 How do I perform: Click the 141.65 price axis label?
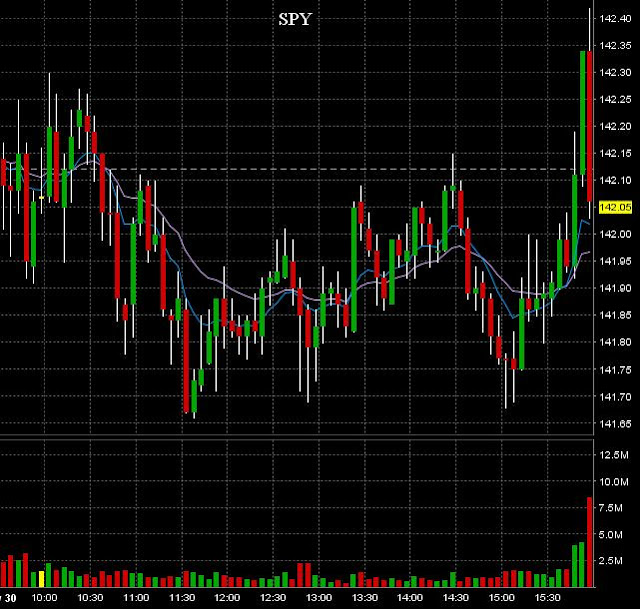click(x=615, y=424)
